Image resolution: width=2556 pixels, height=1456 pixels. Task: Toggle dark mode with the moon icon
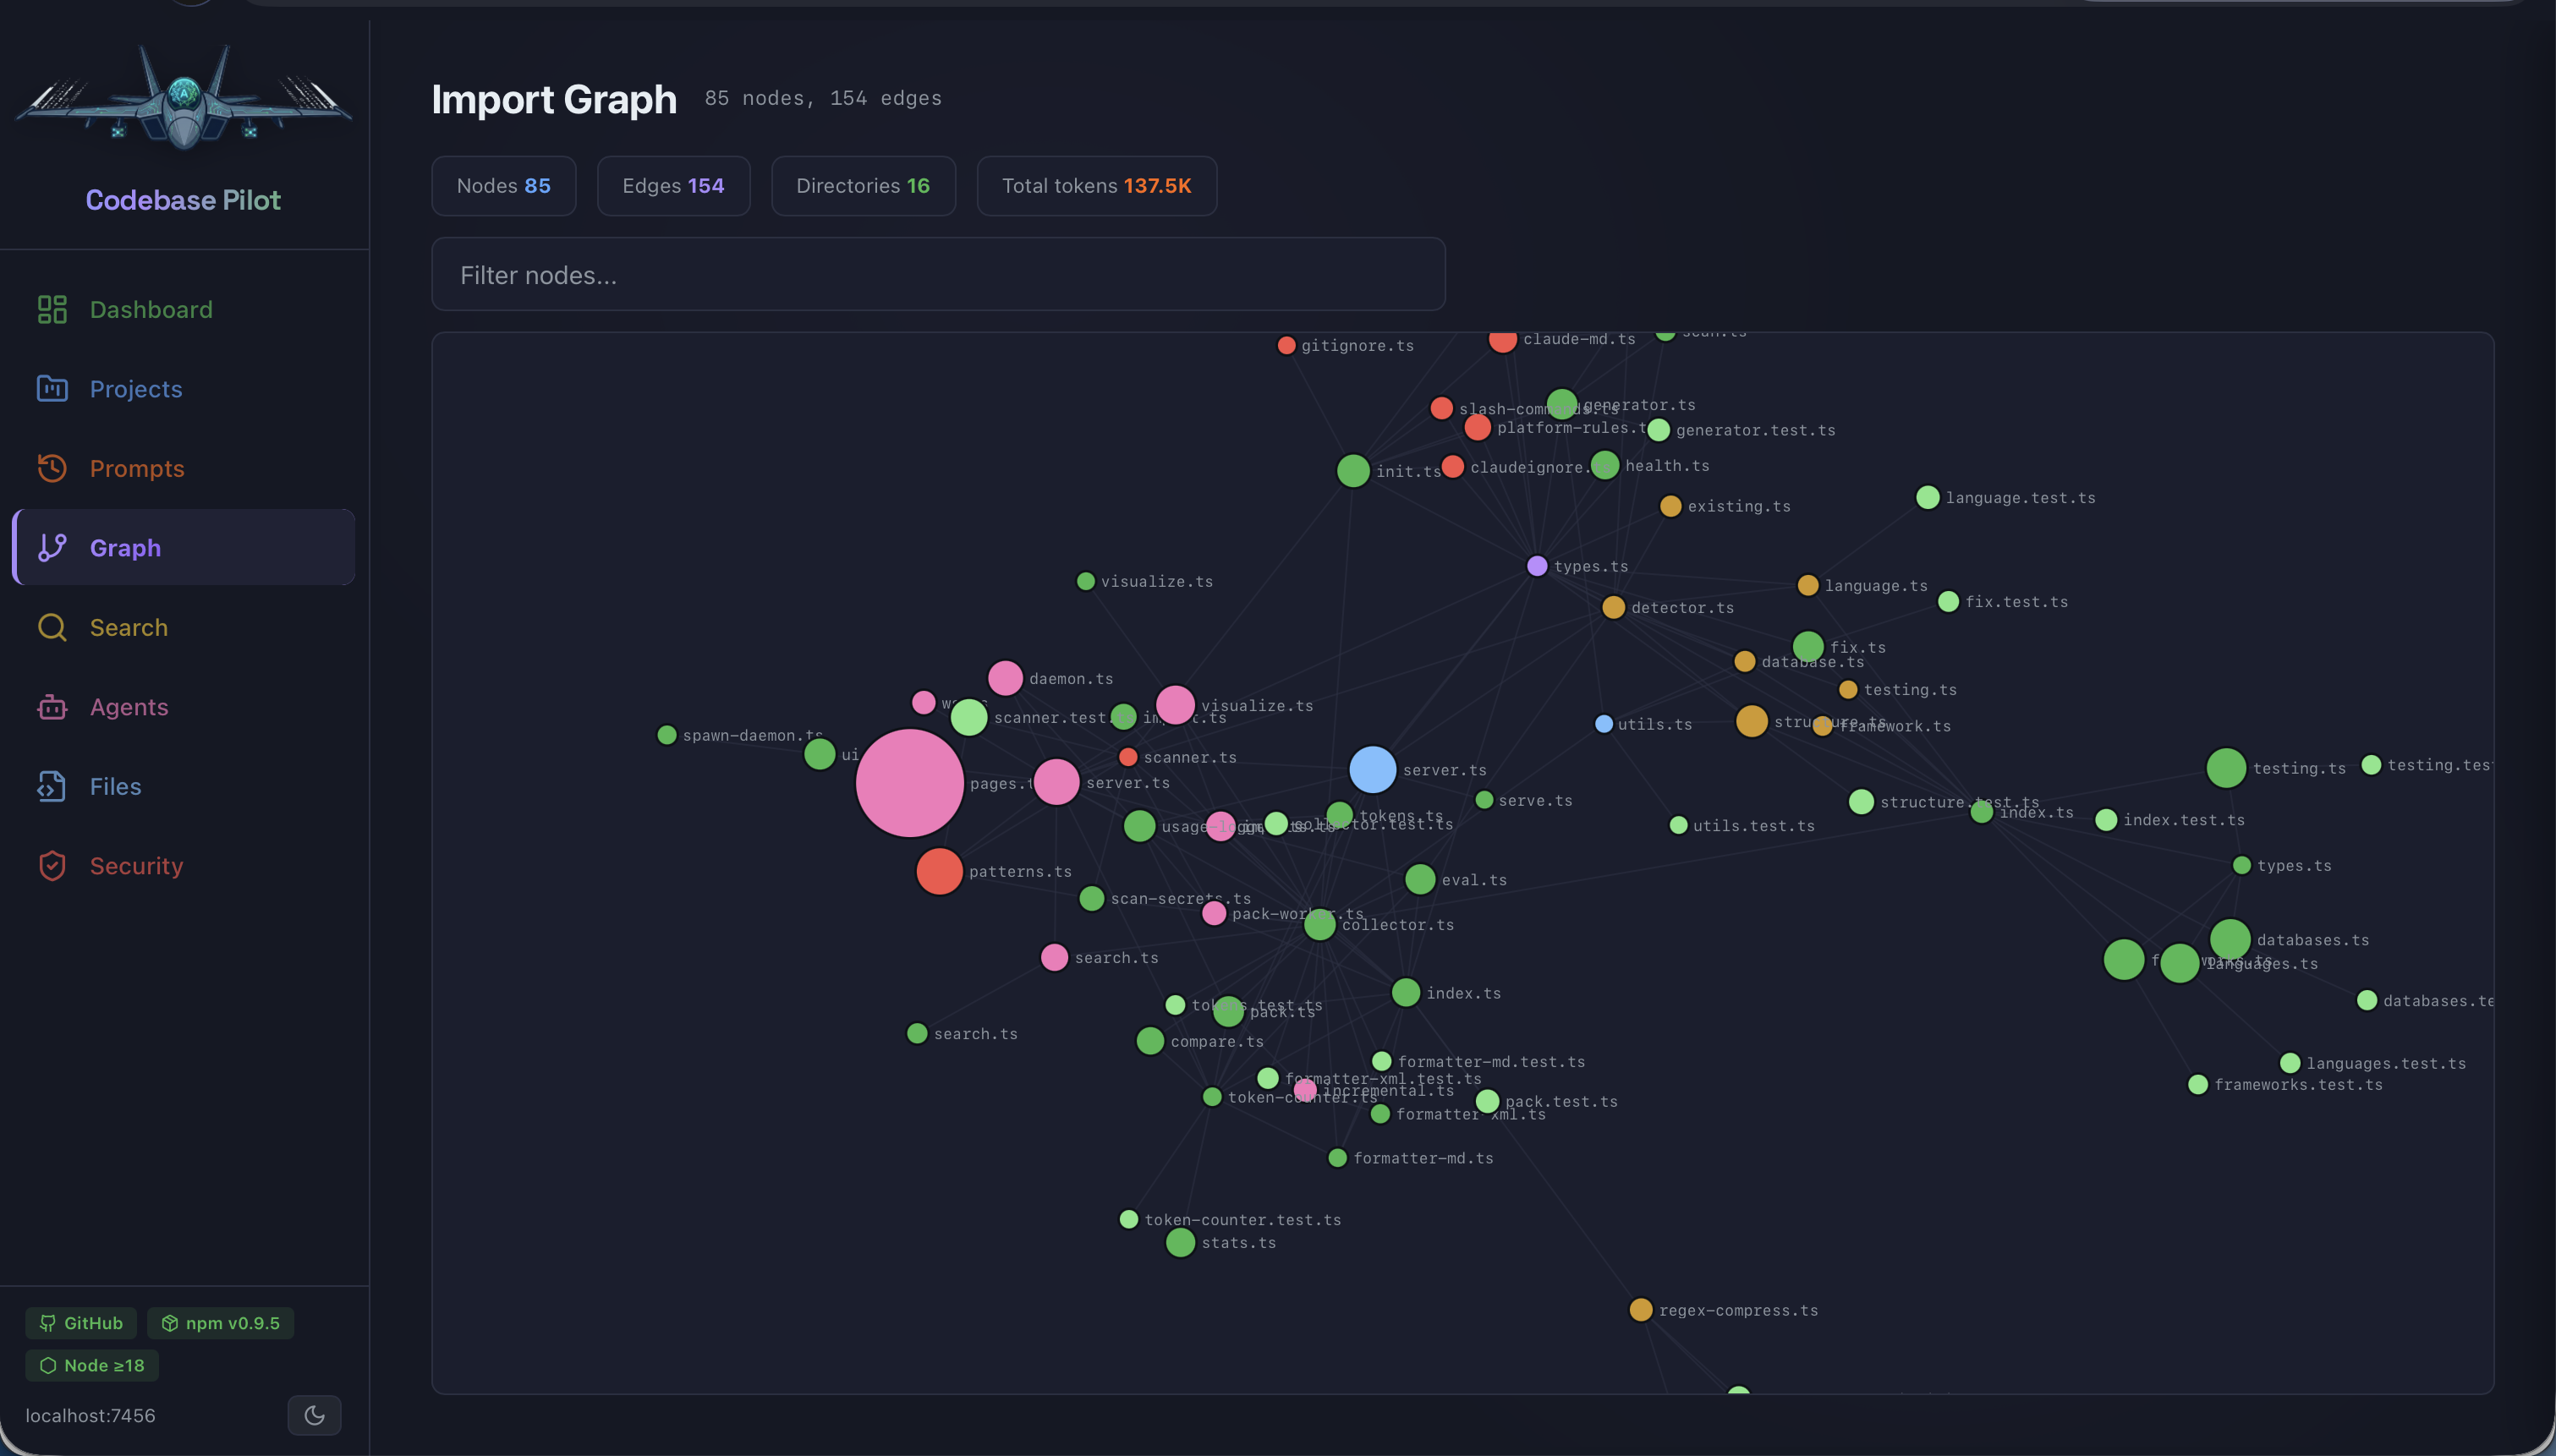coord(314,1415)
